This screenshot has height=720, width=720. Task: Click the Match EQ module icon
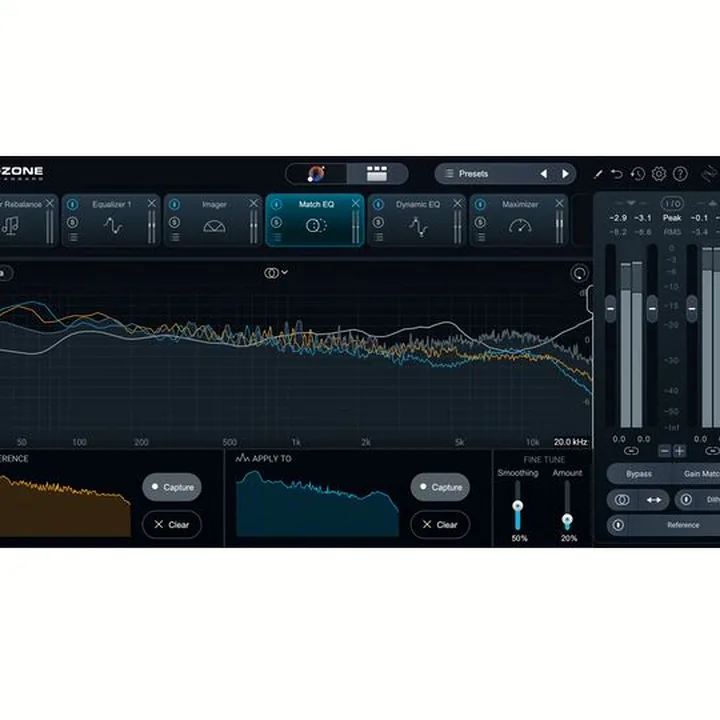[316, 225]
